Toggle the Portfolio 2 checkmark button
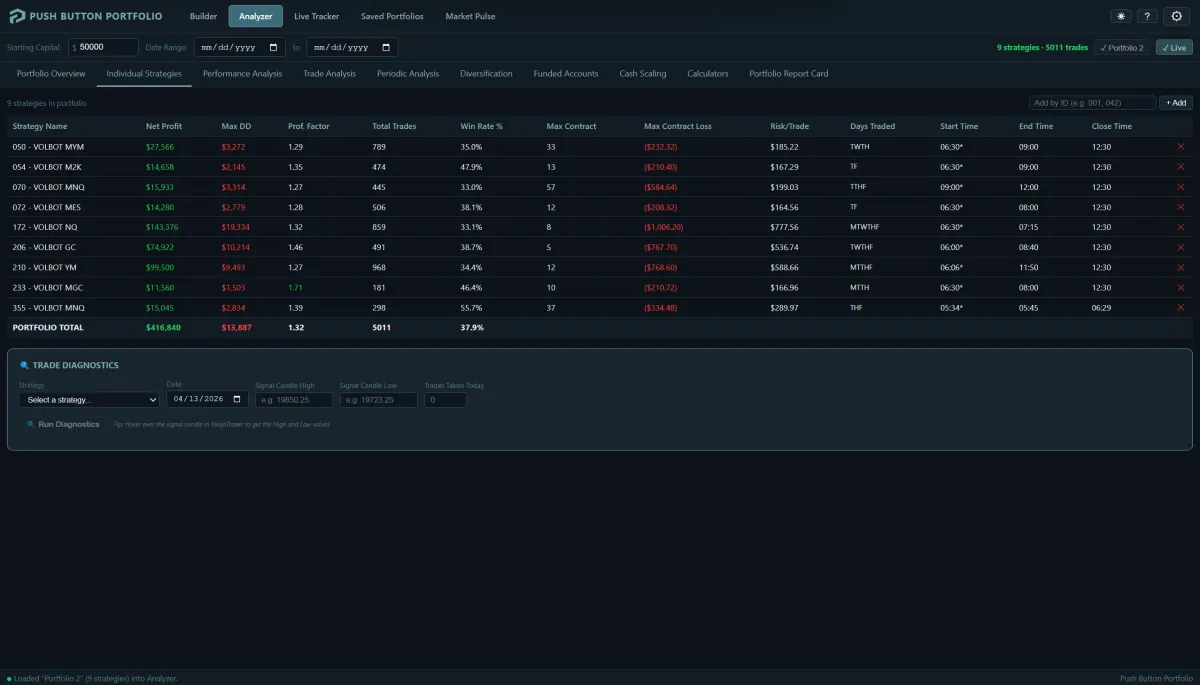The image size is (1200, 685). pyautogui.click(x=1121, y=47)
